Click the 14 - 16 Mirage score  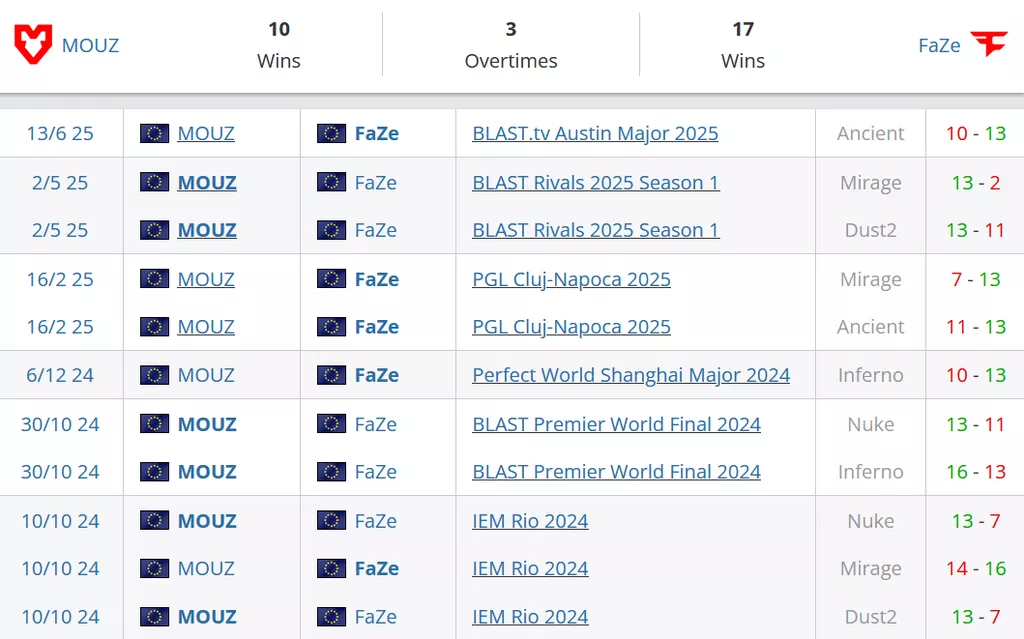click(x=976, y=569)
